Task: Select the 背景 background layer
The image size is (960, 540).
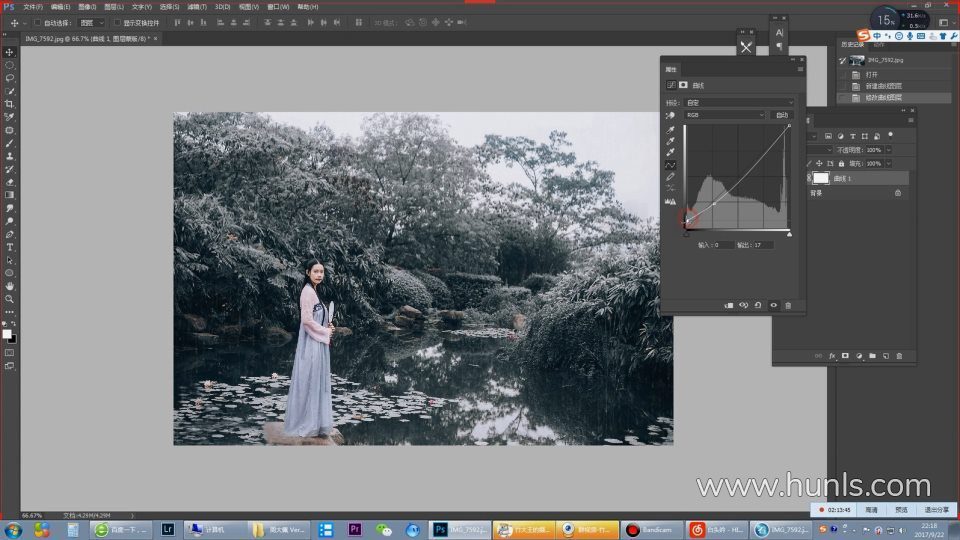Action: [857, 193]
